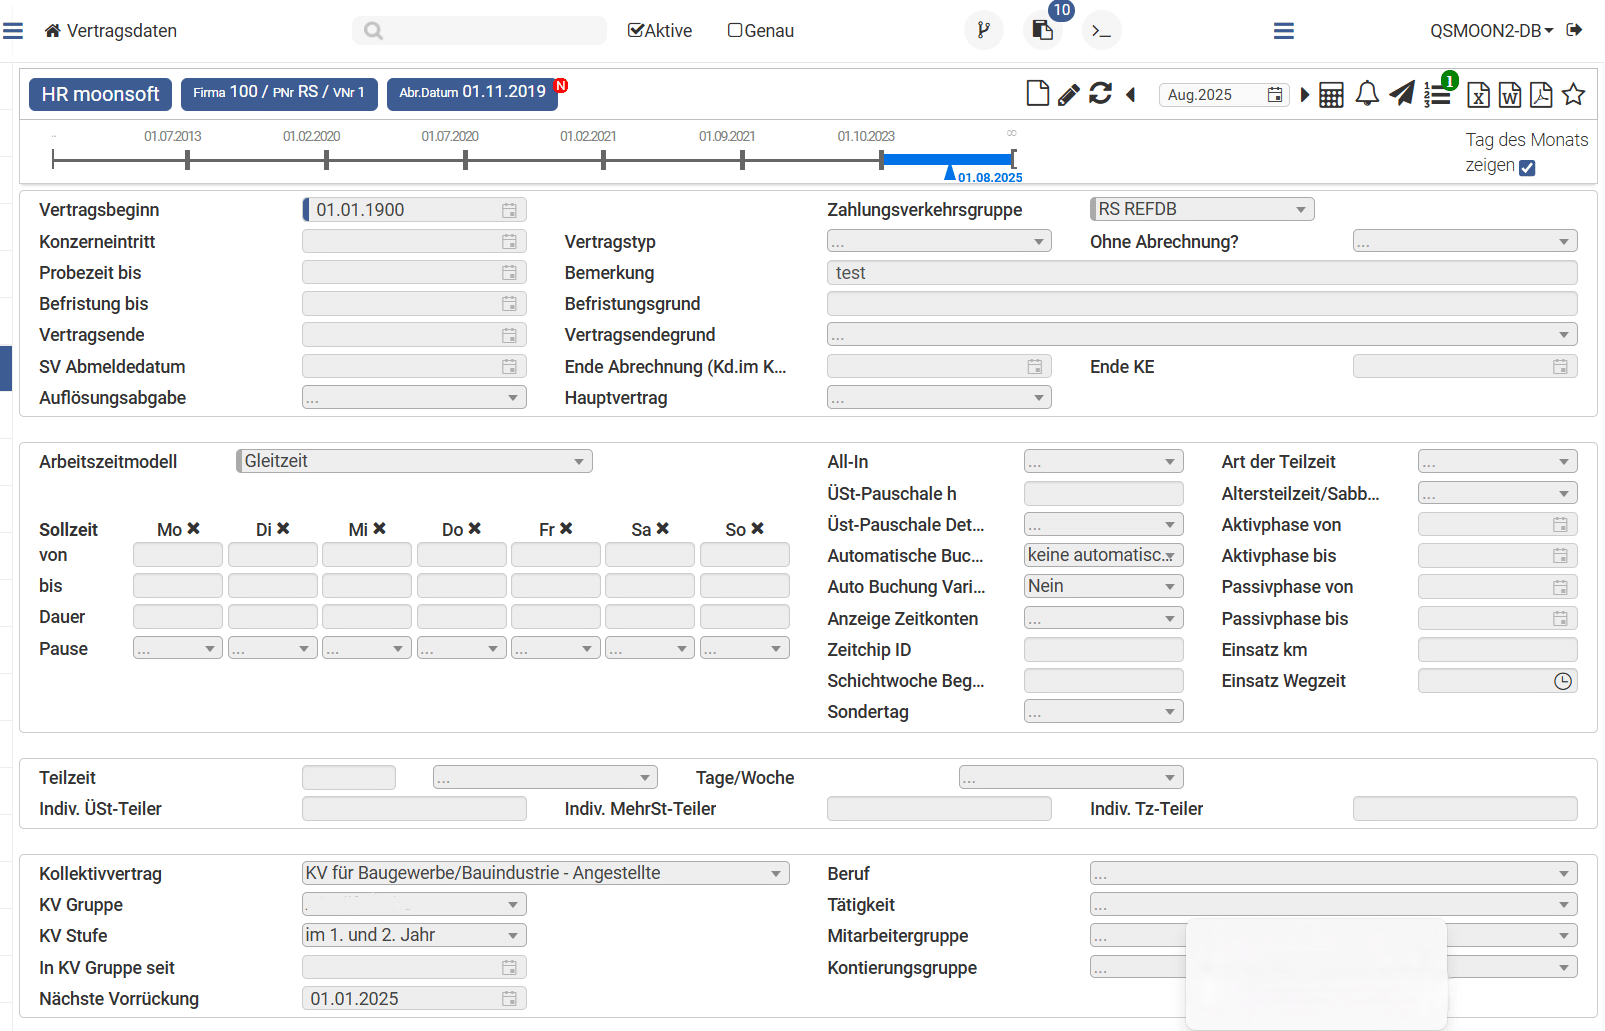The height and width of the screenshot is (1031, 1605).
Task: Click the pencil edit icon
Action: [x=1069, y=95]
